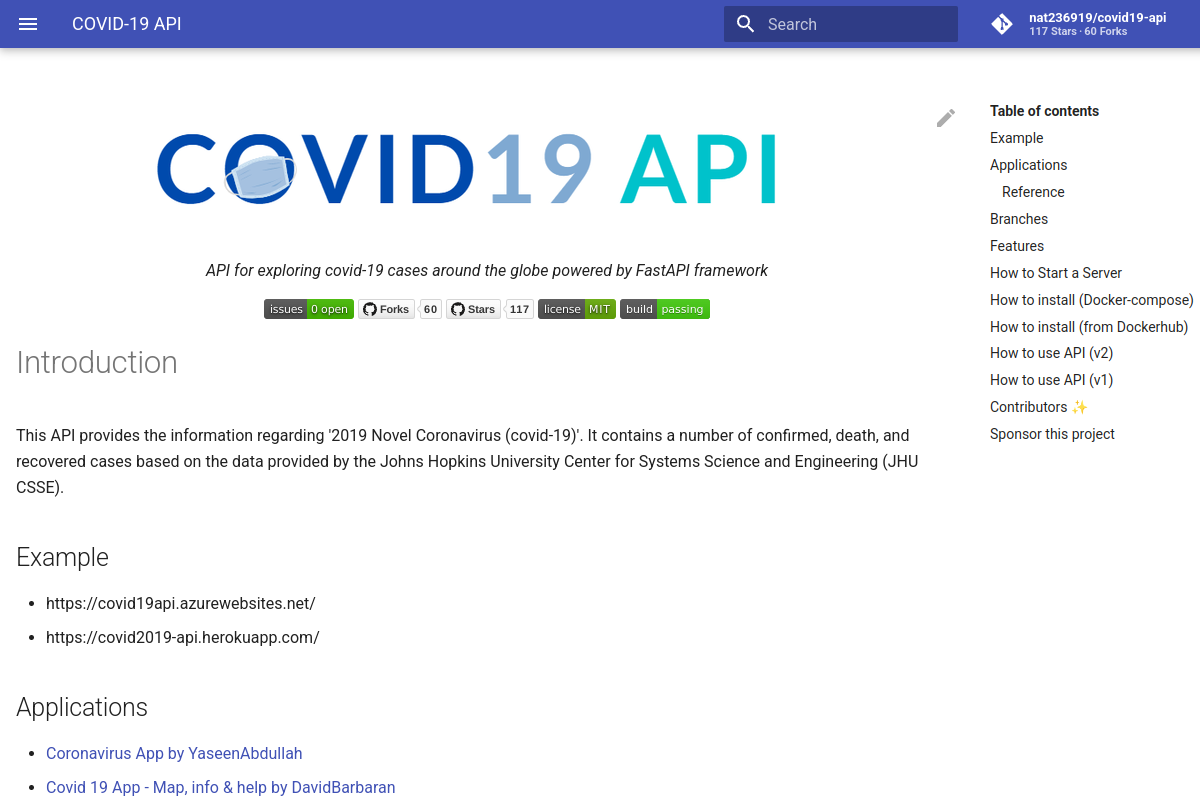This screenshot has width=1200, height=800.
Task: Click the GitHub icon on Stars badge
Action: pos(458,309)
